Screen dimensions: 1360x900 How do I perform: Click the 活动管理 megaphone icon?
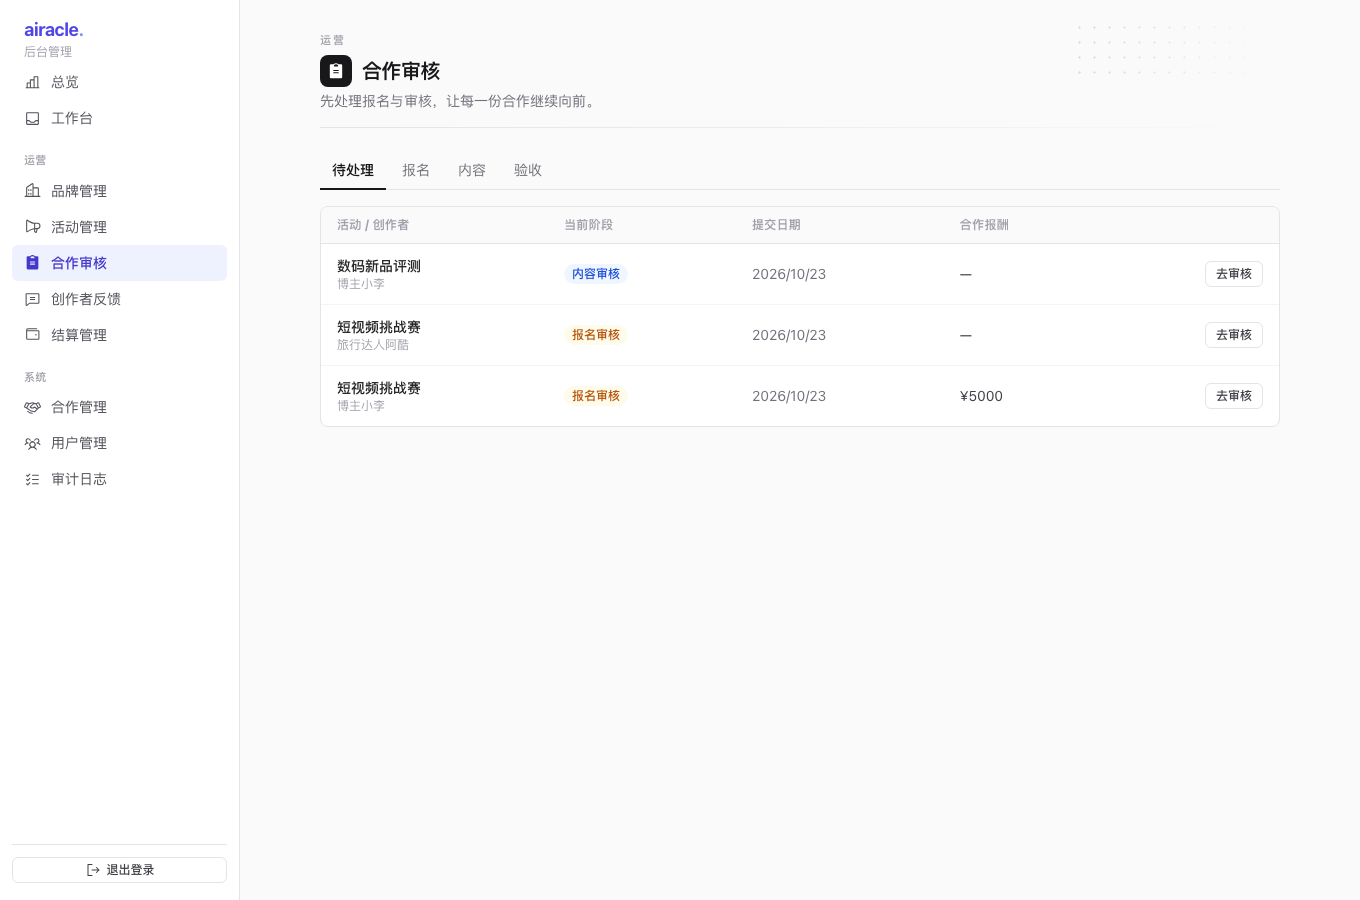pos(32,227)
